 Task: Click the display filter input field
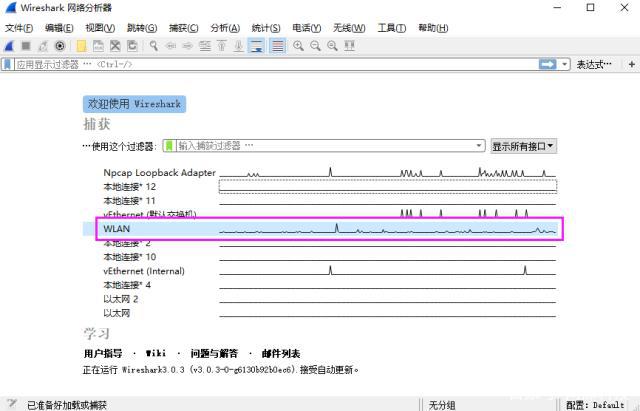[x=270, y=64]
